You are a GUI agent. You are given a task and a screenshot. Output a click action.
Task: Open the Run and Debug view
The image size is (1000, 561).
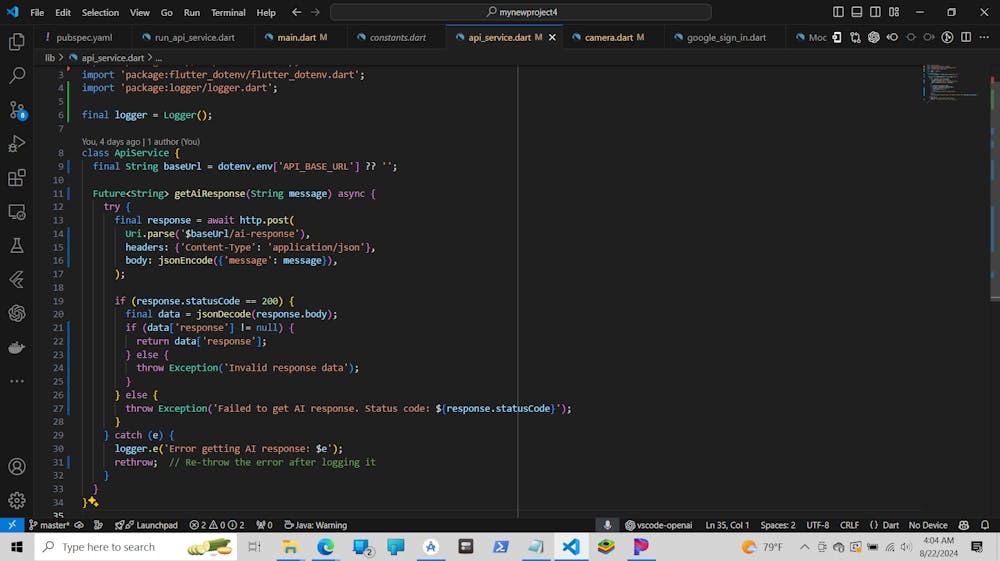tap(17, 144)
